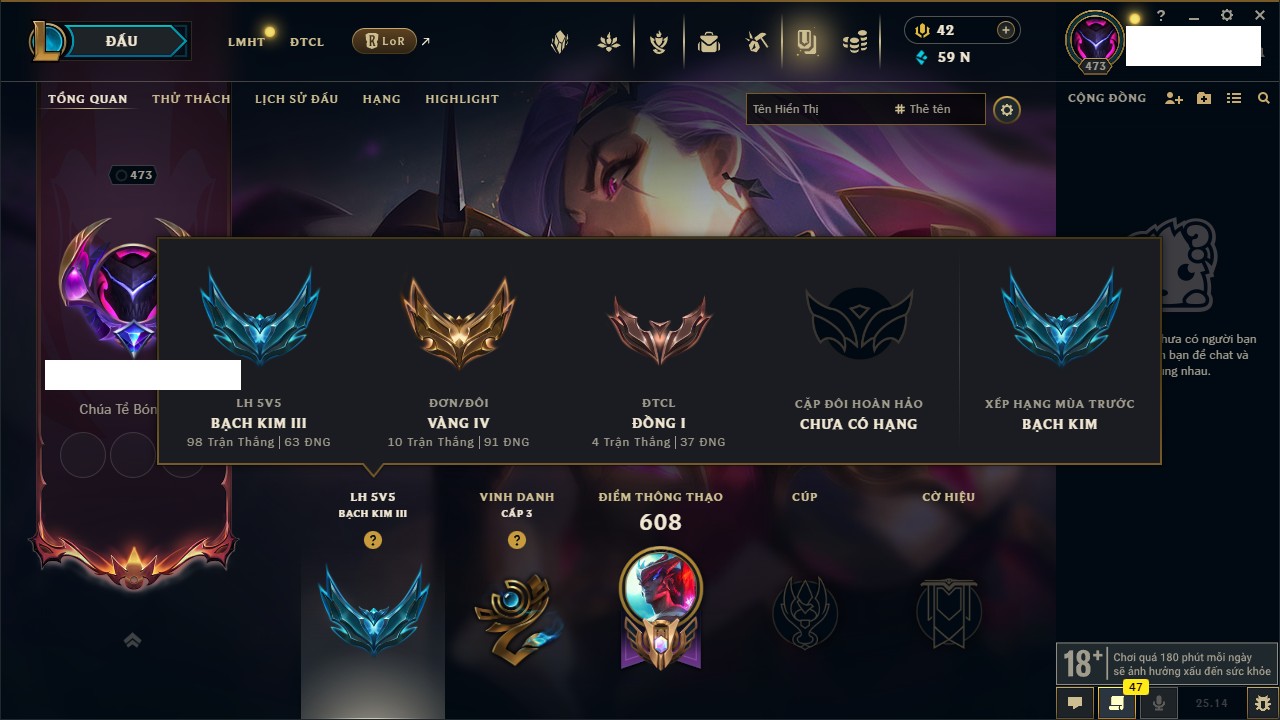Open the Collection backpack icon
Screen dimensions: 1280x720
(x=709, y=42)
